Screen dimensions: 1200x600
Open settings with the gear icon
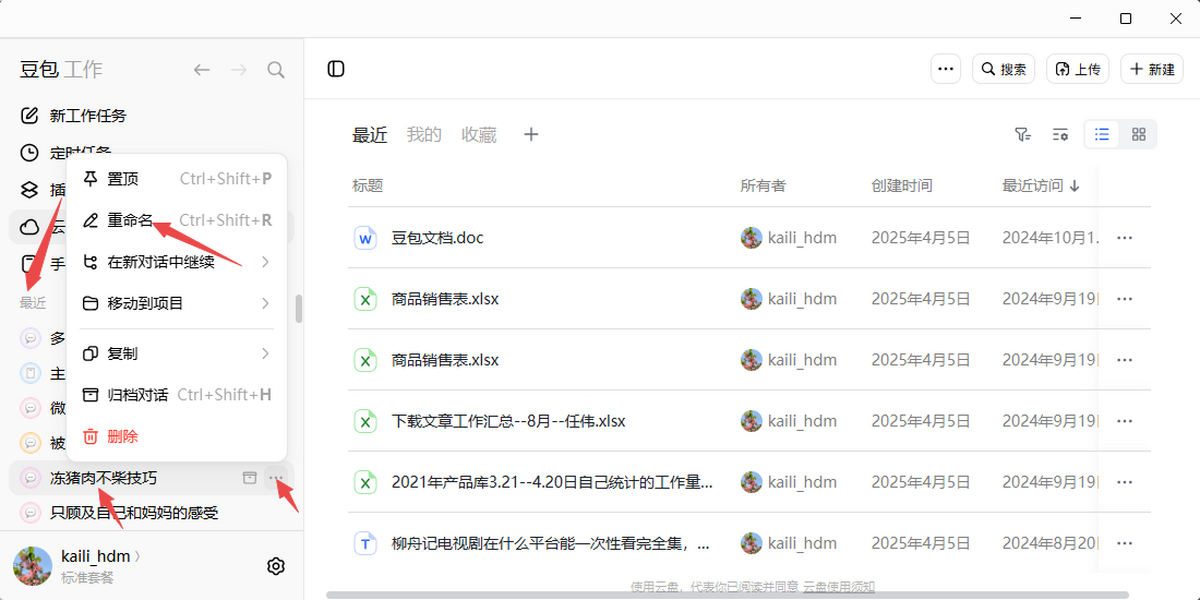click(276, 566)
